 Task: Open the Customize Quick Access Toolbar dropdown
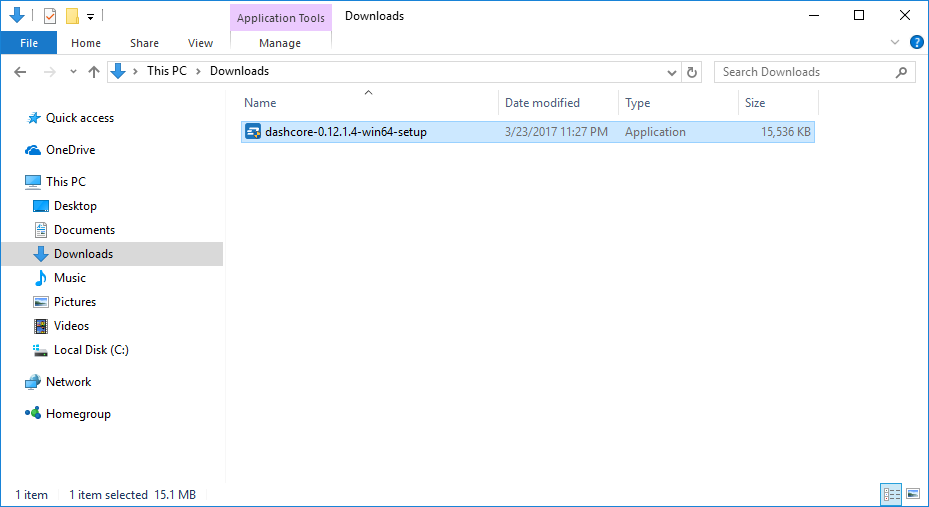tap(90, 17)
